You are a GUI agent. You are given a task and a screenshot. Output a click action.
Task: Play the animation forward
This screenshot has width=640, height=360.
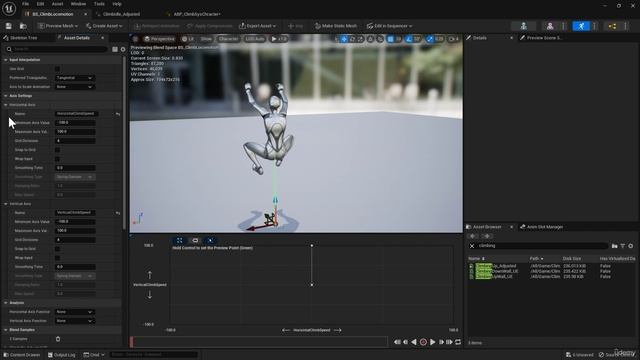point(433,342)
